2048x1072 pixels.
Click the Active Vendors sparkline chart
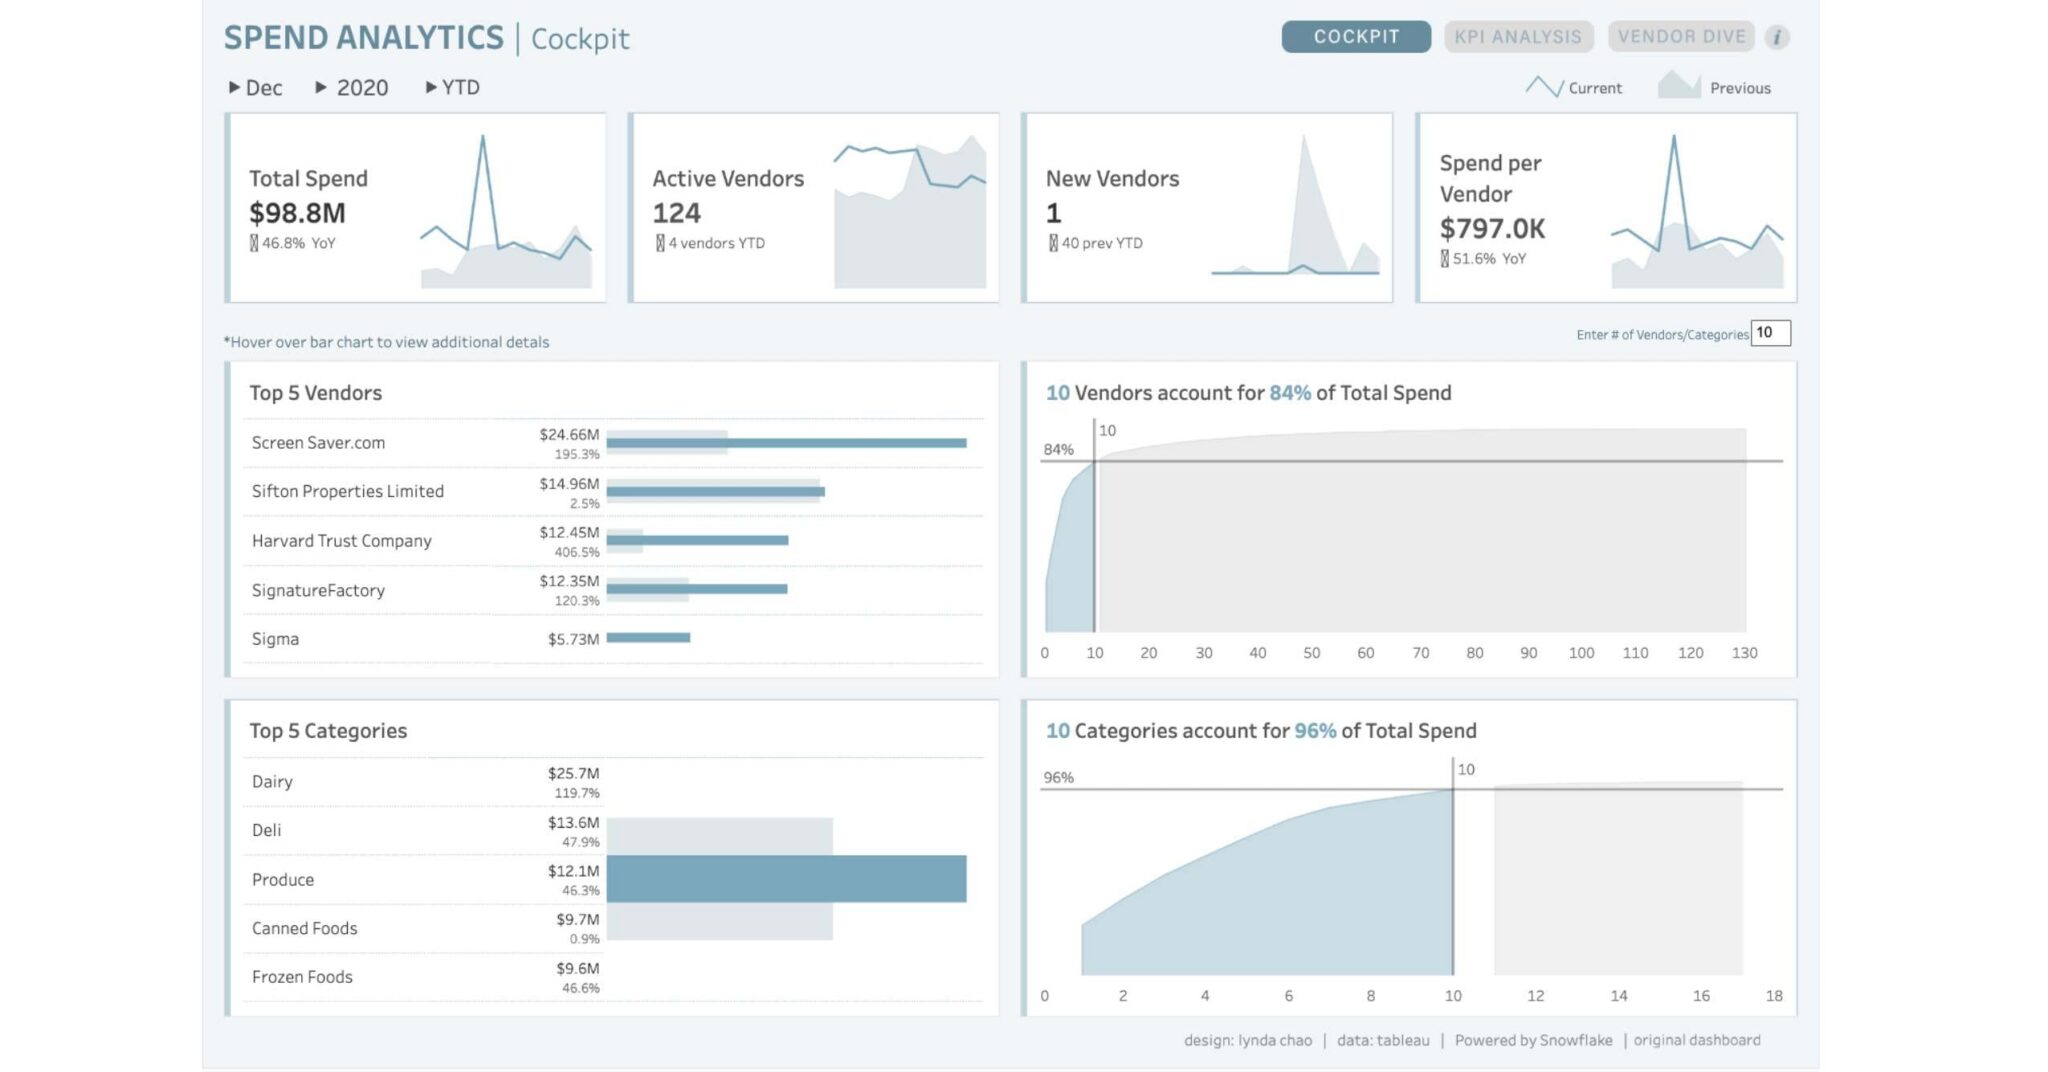point(910,211)
